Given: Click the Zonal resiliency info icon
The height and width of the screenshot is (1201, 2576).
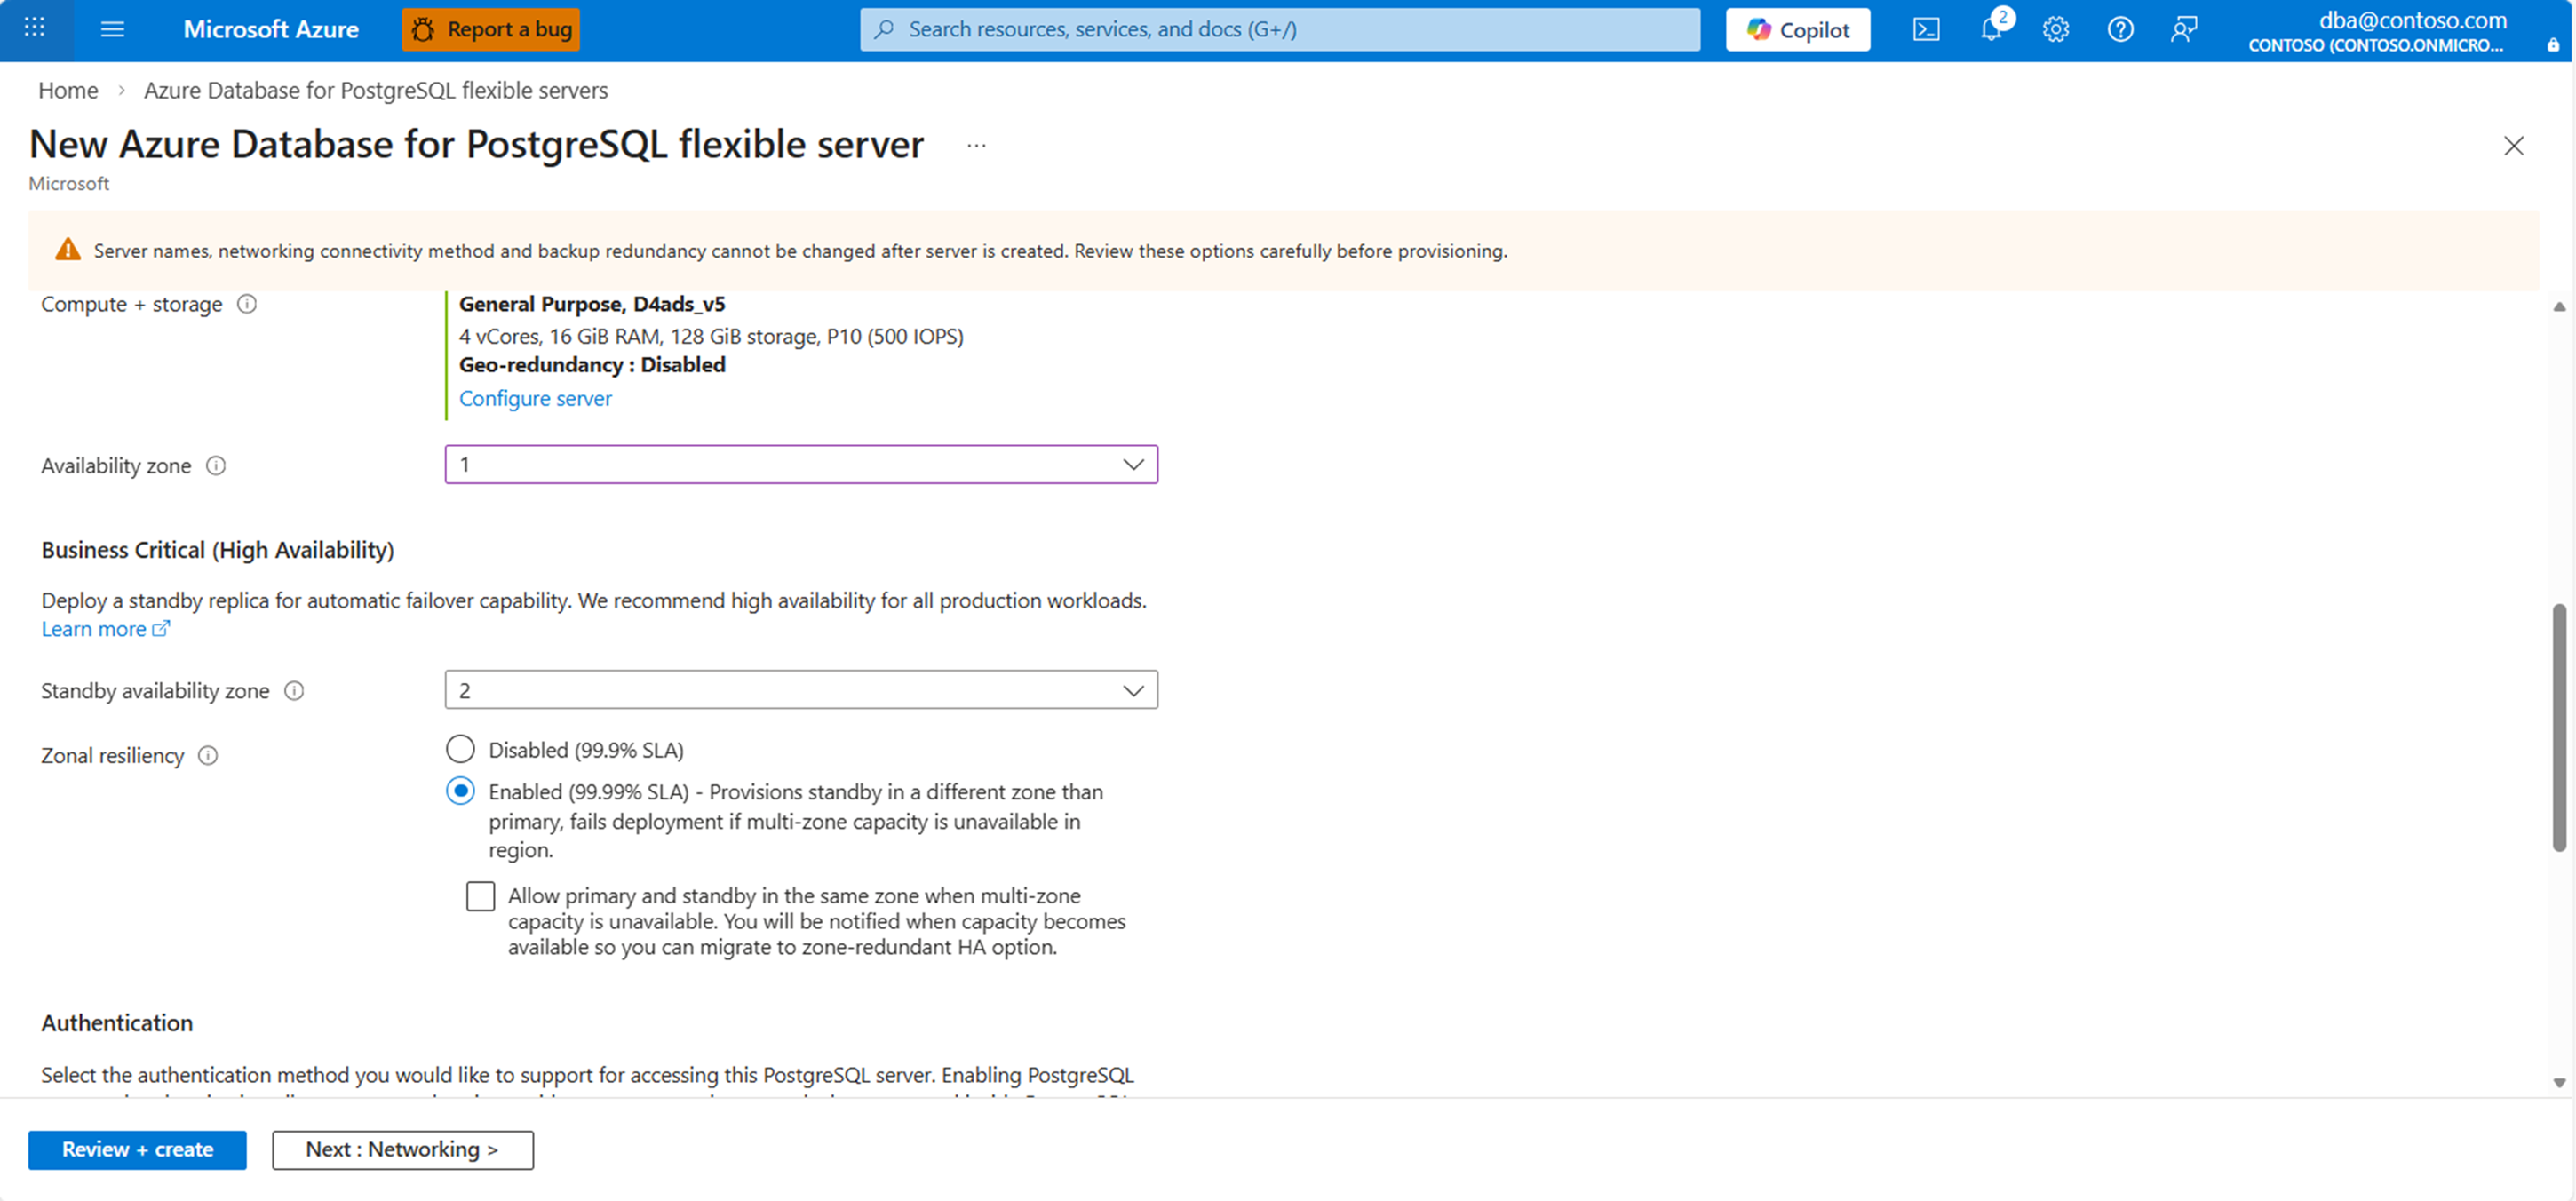Looking at the screenshot, I should pos(208,756).
